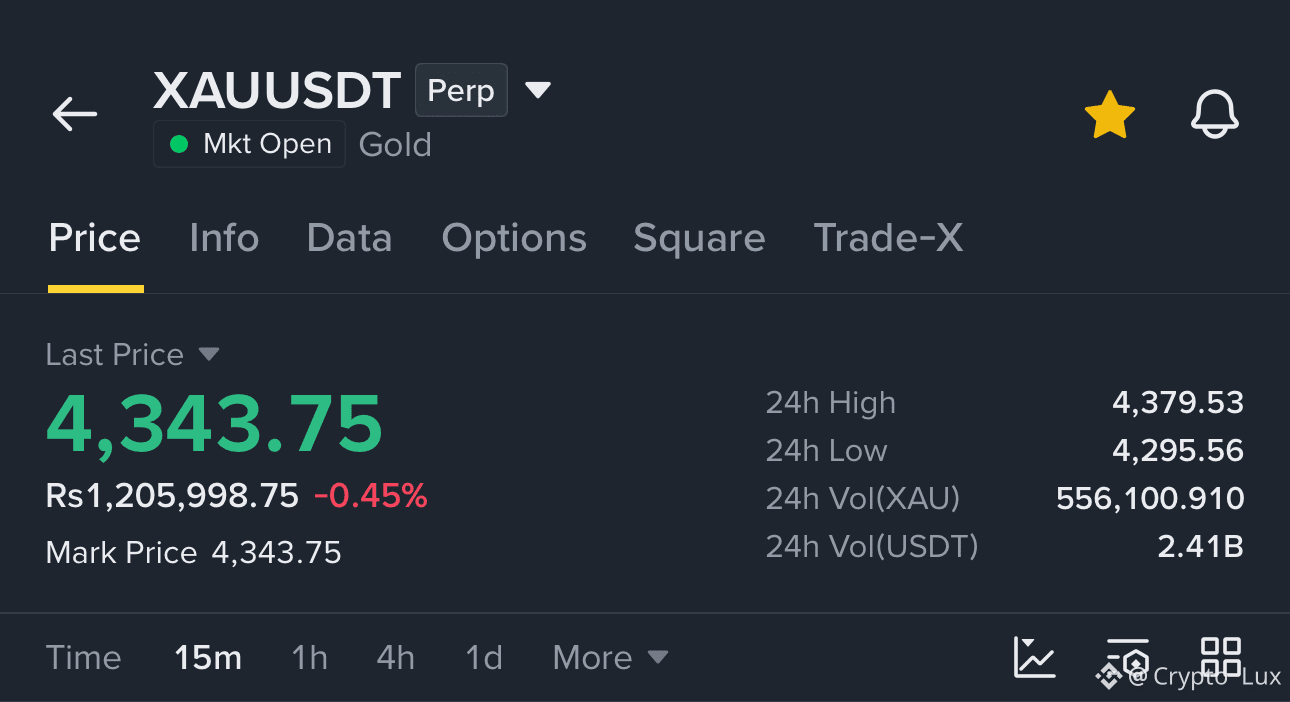1290x702 pixels.
Task: Open the price alert bell
Action: click(1215, 114)
